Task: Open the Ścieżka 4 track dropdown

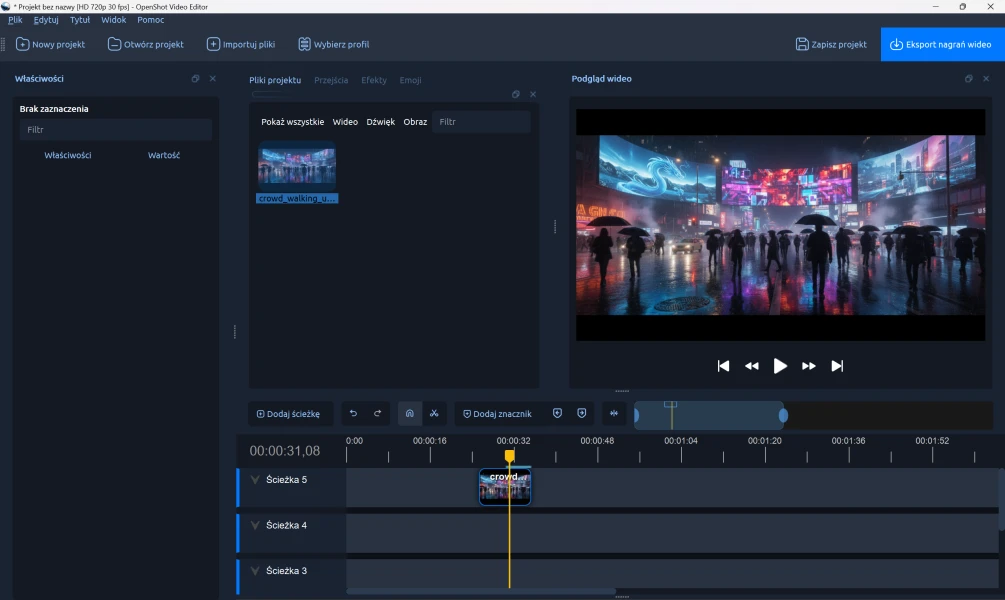Action: [x=255, y=525]
